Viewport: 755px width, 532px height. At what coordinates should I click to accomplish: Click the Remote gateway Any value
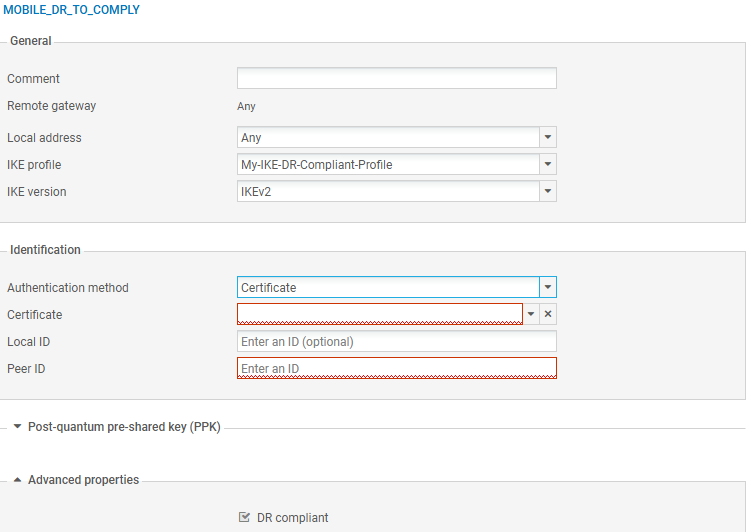(247, 106)
